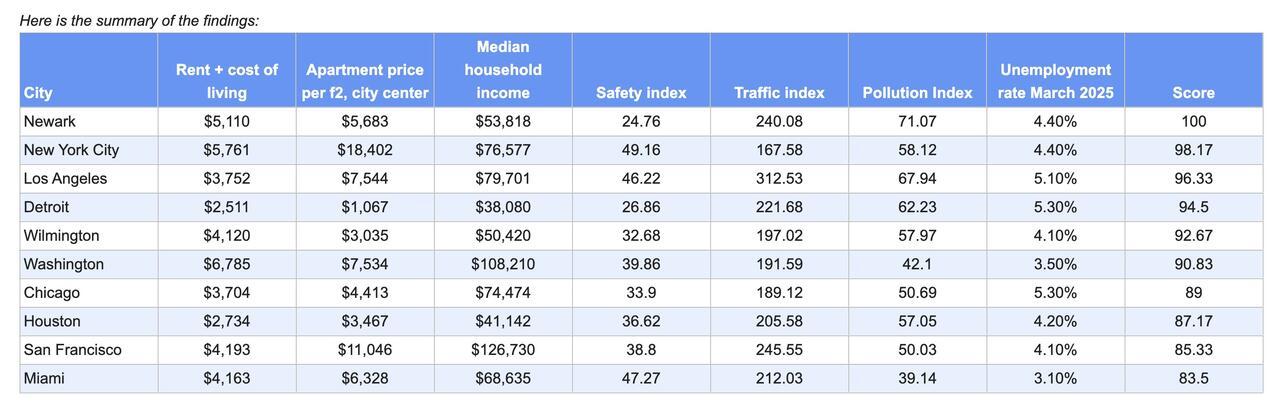1280x407 pixels.
Task: Select the Los Angeles row label
Action: (x=65, y=179)
